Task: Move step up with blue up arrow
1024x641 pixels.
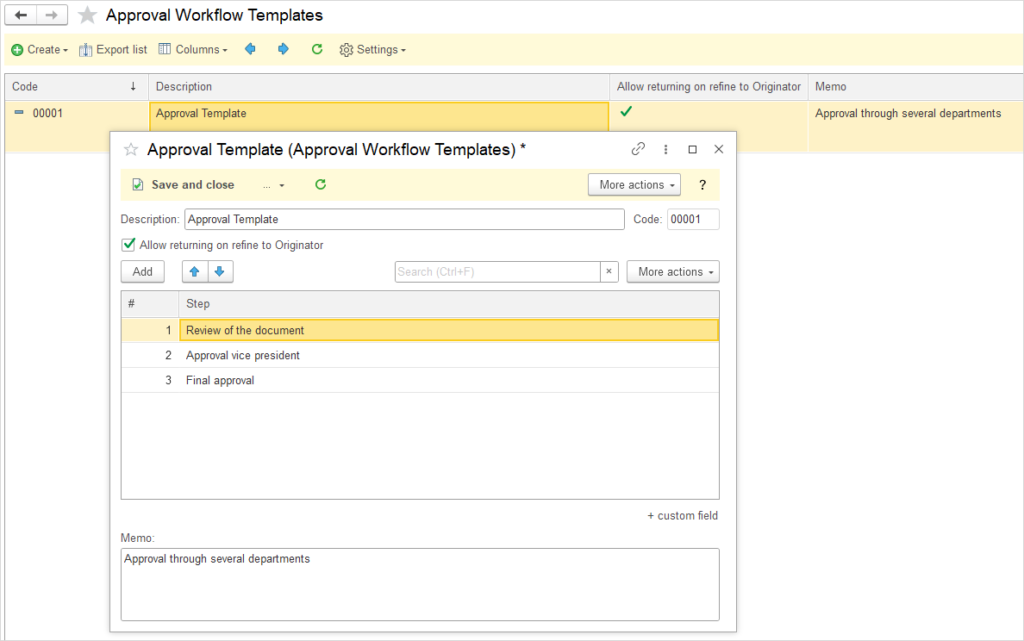Action: (195, 272)
